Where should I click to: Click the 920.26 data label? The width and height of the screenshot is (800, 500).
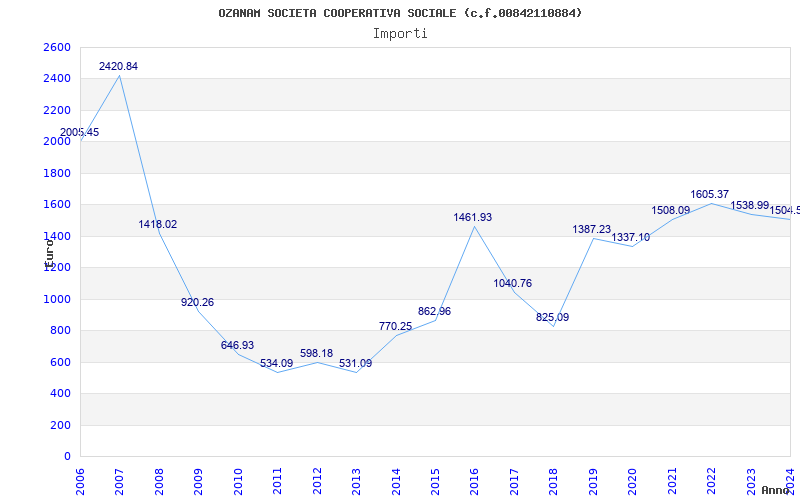[197, 302]
